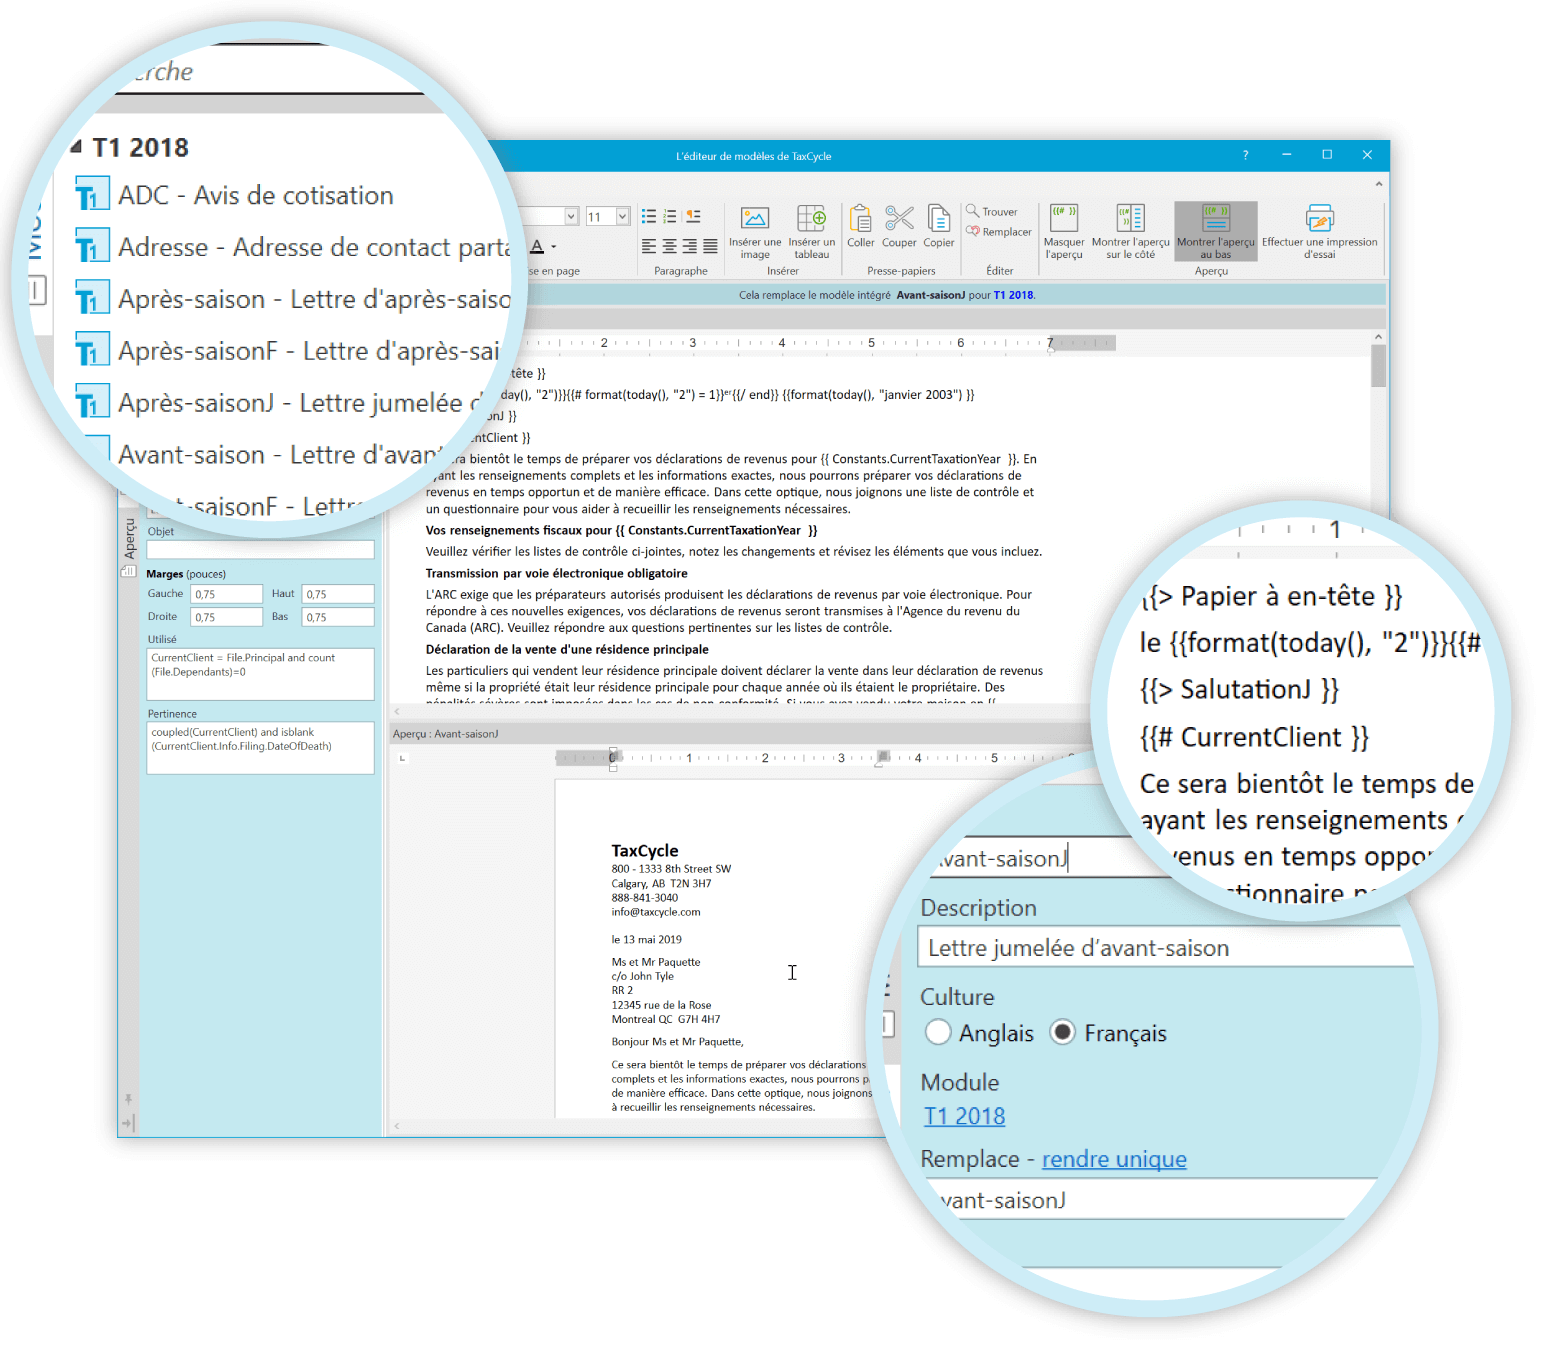Image resolution: width=1553 pixels, height=1353 pixels.
Task: Click editor scrollbar up arrow
Action: pyautogui.click(x=1378, y=337)
